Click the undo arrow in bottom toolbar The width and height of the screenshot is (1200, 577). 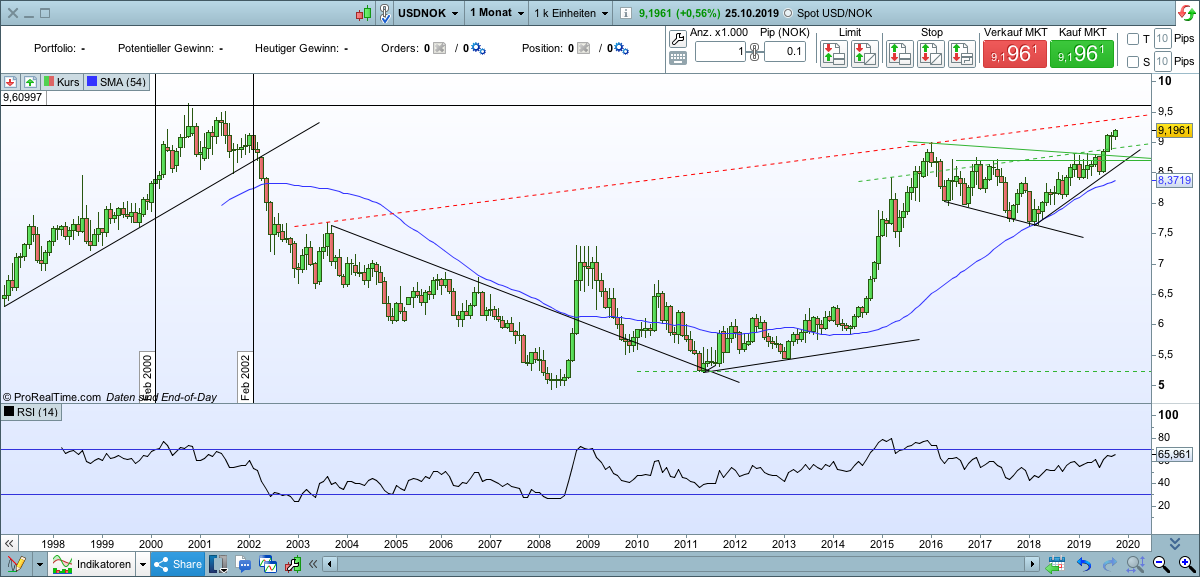(x=1083, y=565)
